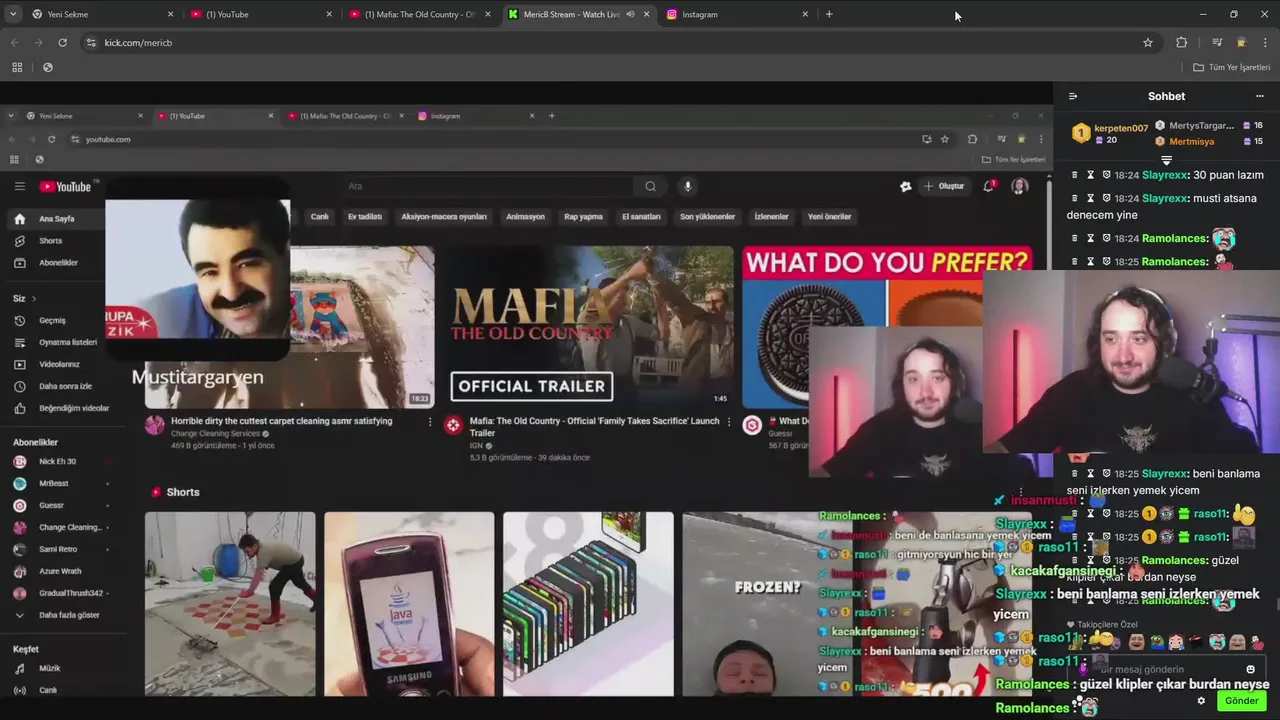Click the Gönder send button
1280x720 pixels.
point(1241,701)
